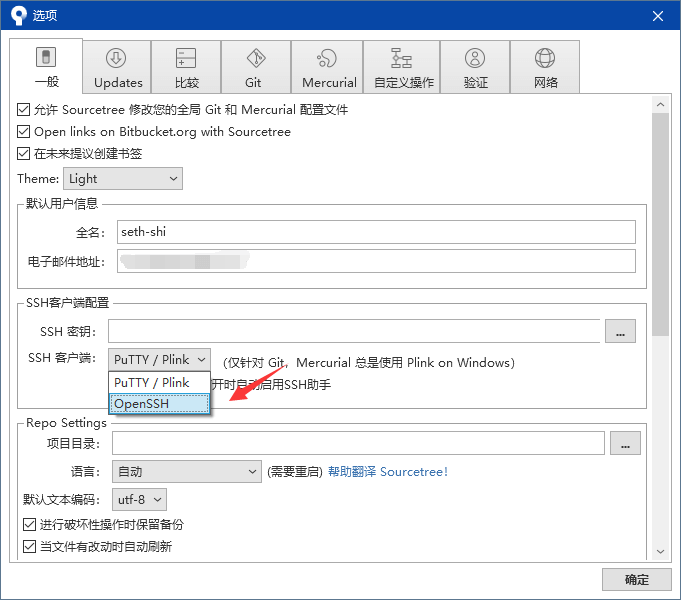Close the 选项 options dialog
Viewport: 681px width, 600px height.
click(x=658, y=16)
